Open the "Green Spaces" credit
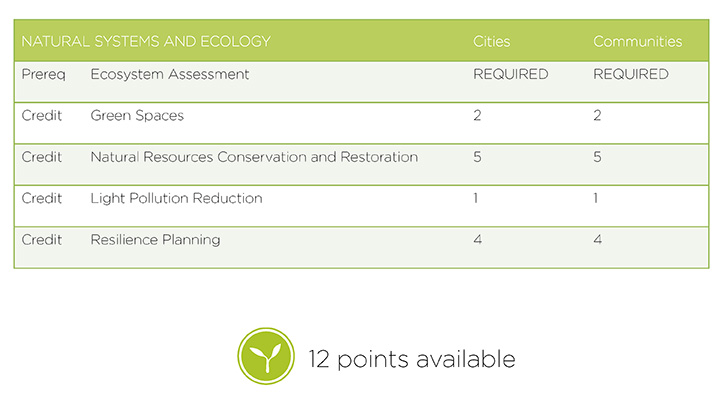The width and height of the screenshot is (720, 405). point(137,116)
